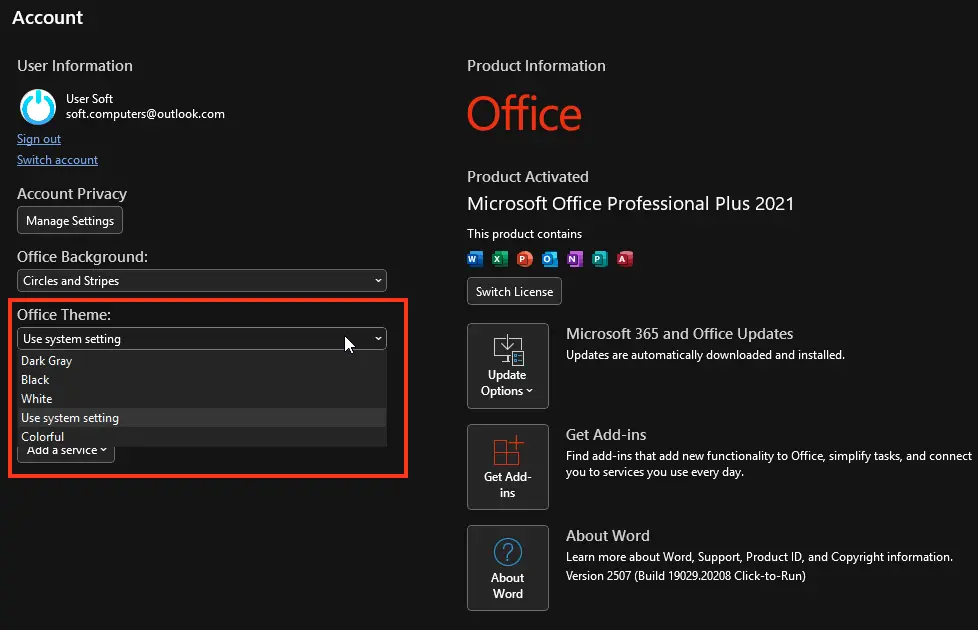Click the PowerPoint product icon
Viewport: 978px width, 630px height.
525,259
